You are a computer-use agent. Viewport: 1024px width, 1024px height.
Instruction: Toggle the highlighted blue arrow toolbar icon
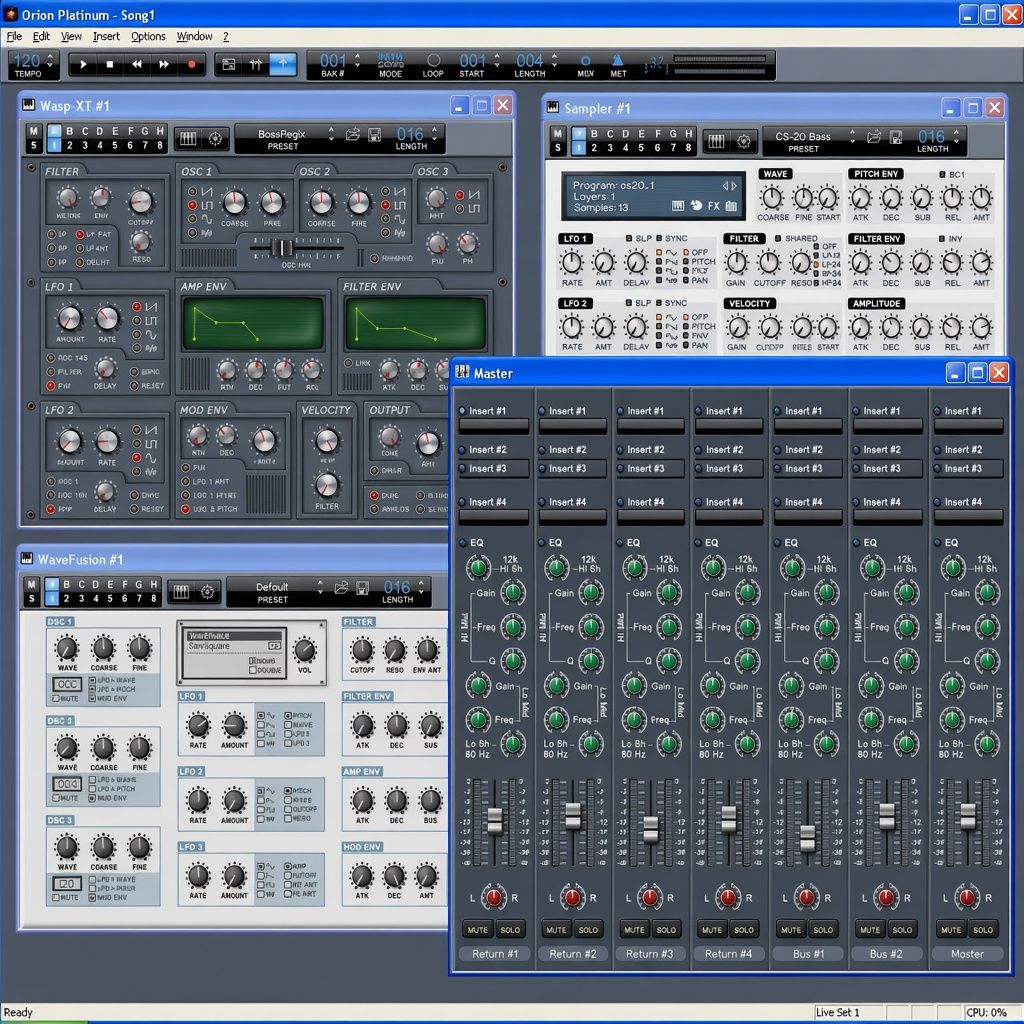click(x=283, y=65)
